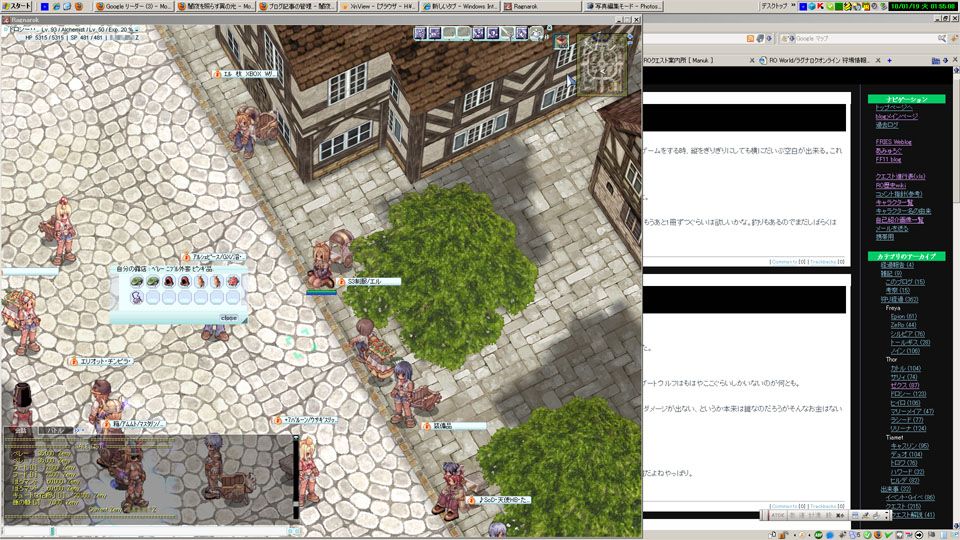Click ATOK button on IME toolbar

click(777, 516)
